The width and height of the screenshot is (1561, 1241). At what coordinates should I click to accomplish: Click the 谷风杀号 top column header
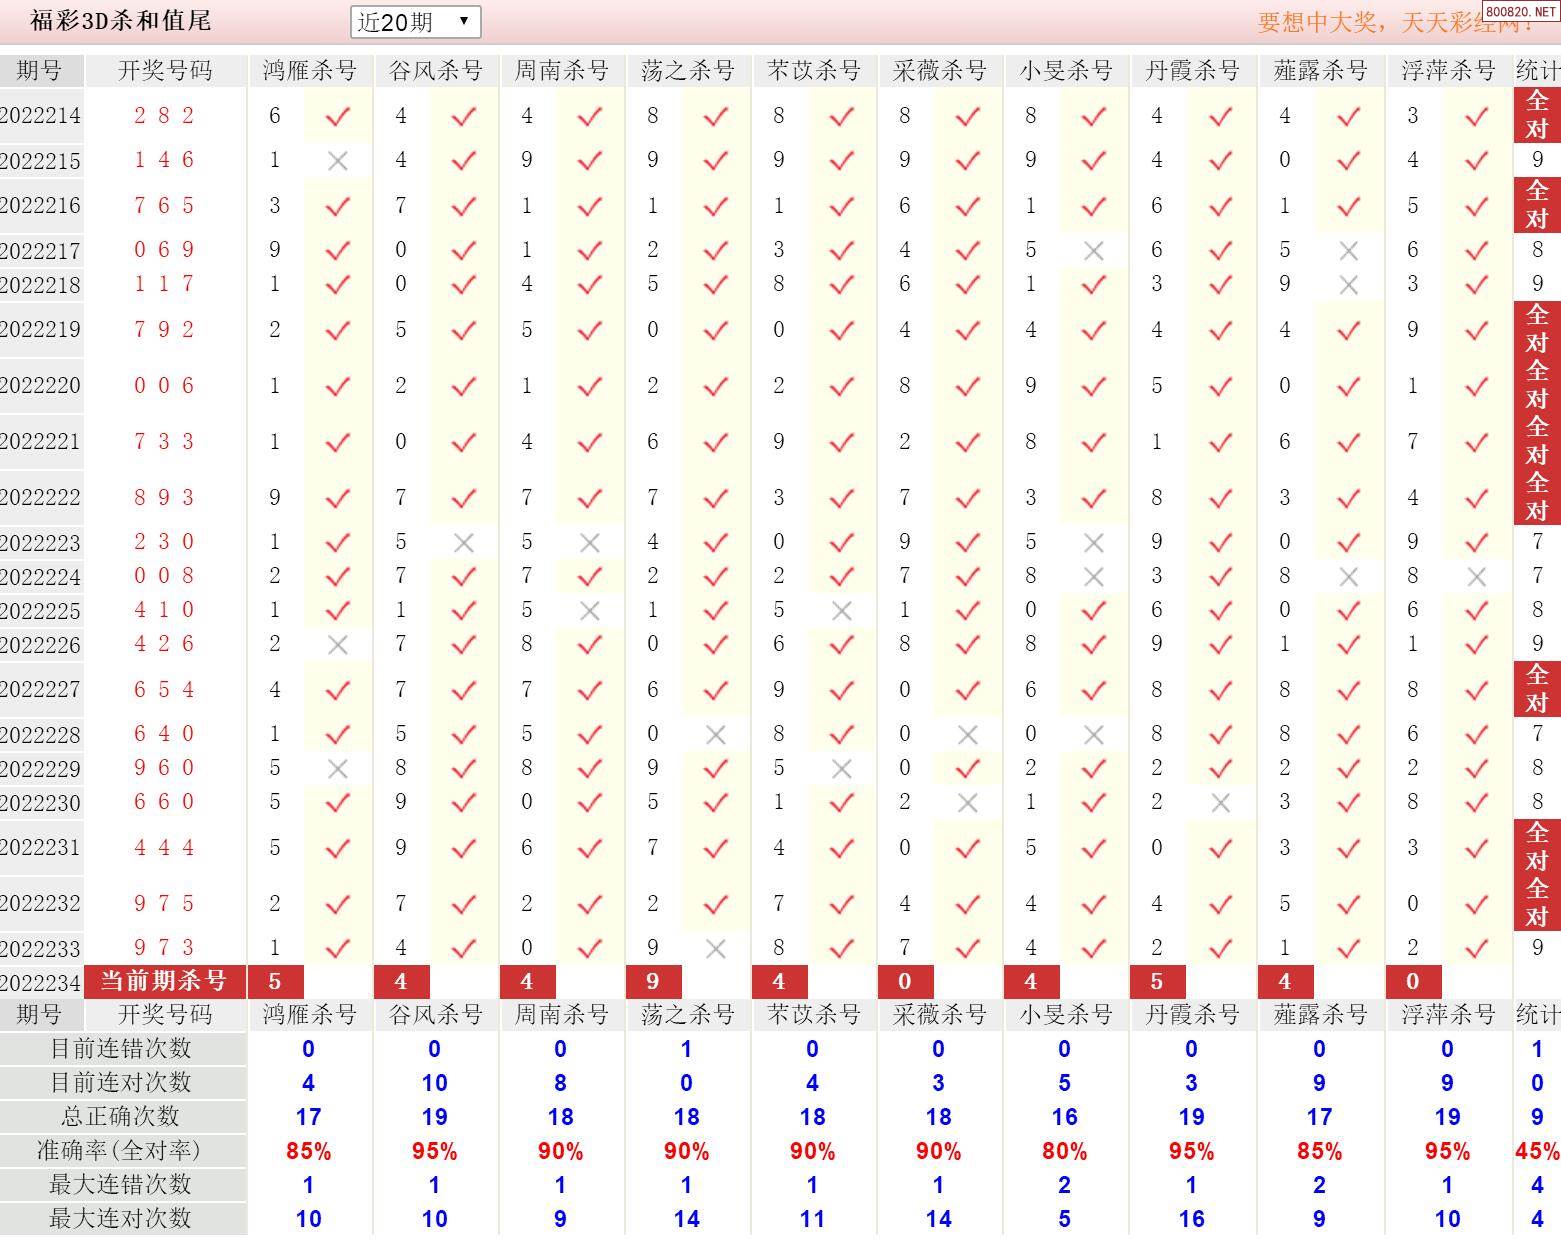pyautogui.click(x=435, y=70)
